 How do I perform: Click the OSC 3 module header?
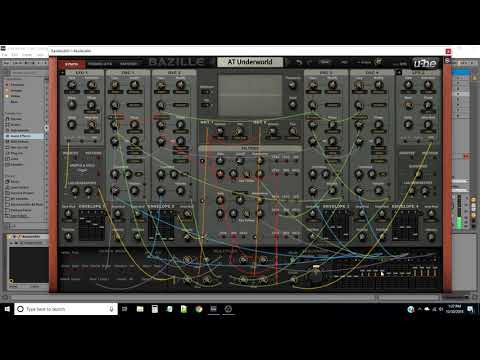pyautogui.click(x=325, y=72)
